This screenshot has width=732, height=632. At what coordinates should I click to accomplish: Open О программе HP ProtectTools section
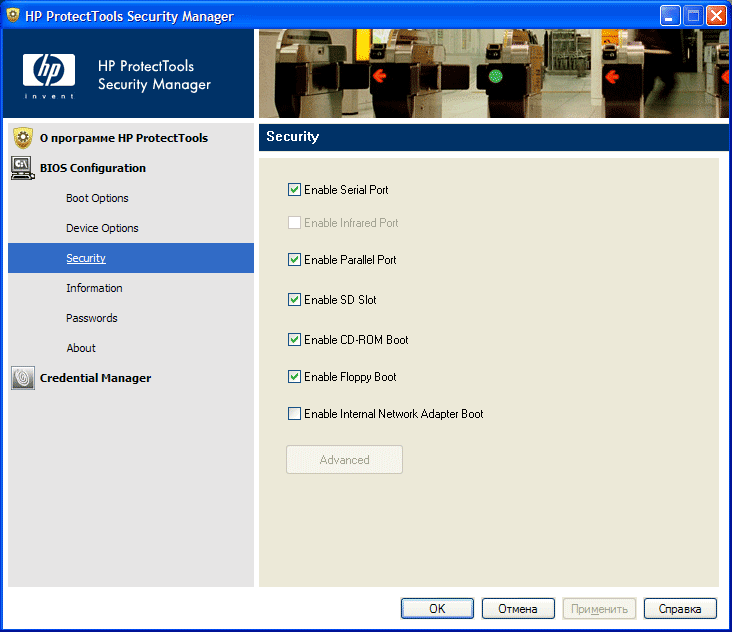click(124, 138)
